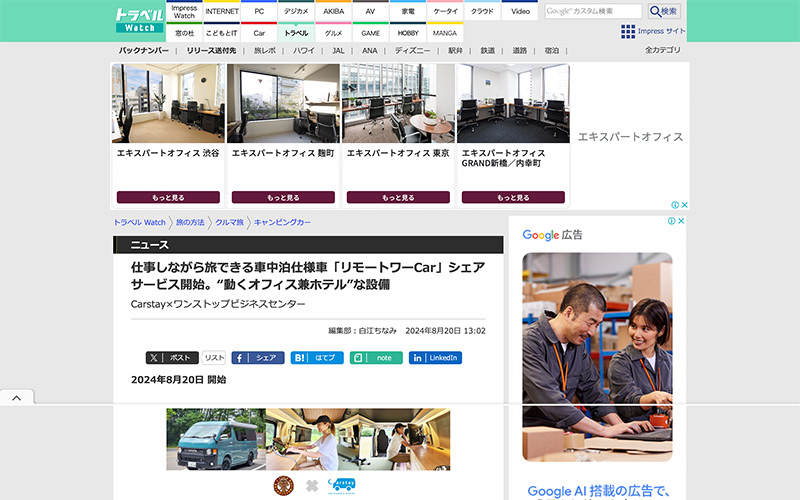Open the Video tab
This screenshot has height=500, width=800.
click(x=520, y=11)
